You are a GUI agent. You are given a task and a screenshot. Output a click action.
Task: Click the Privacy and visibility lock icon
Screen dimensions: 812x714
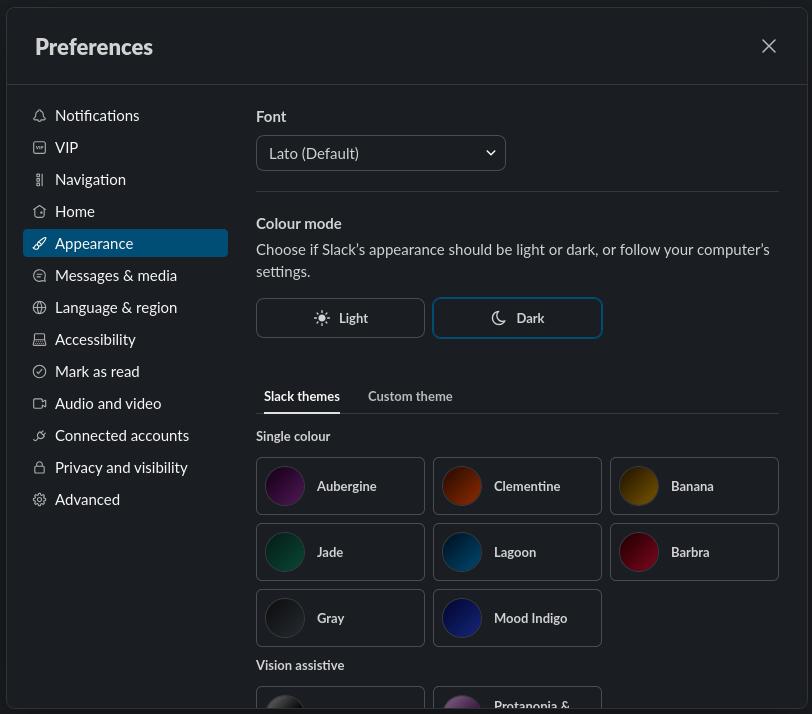coord(39,468)
